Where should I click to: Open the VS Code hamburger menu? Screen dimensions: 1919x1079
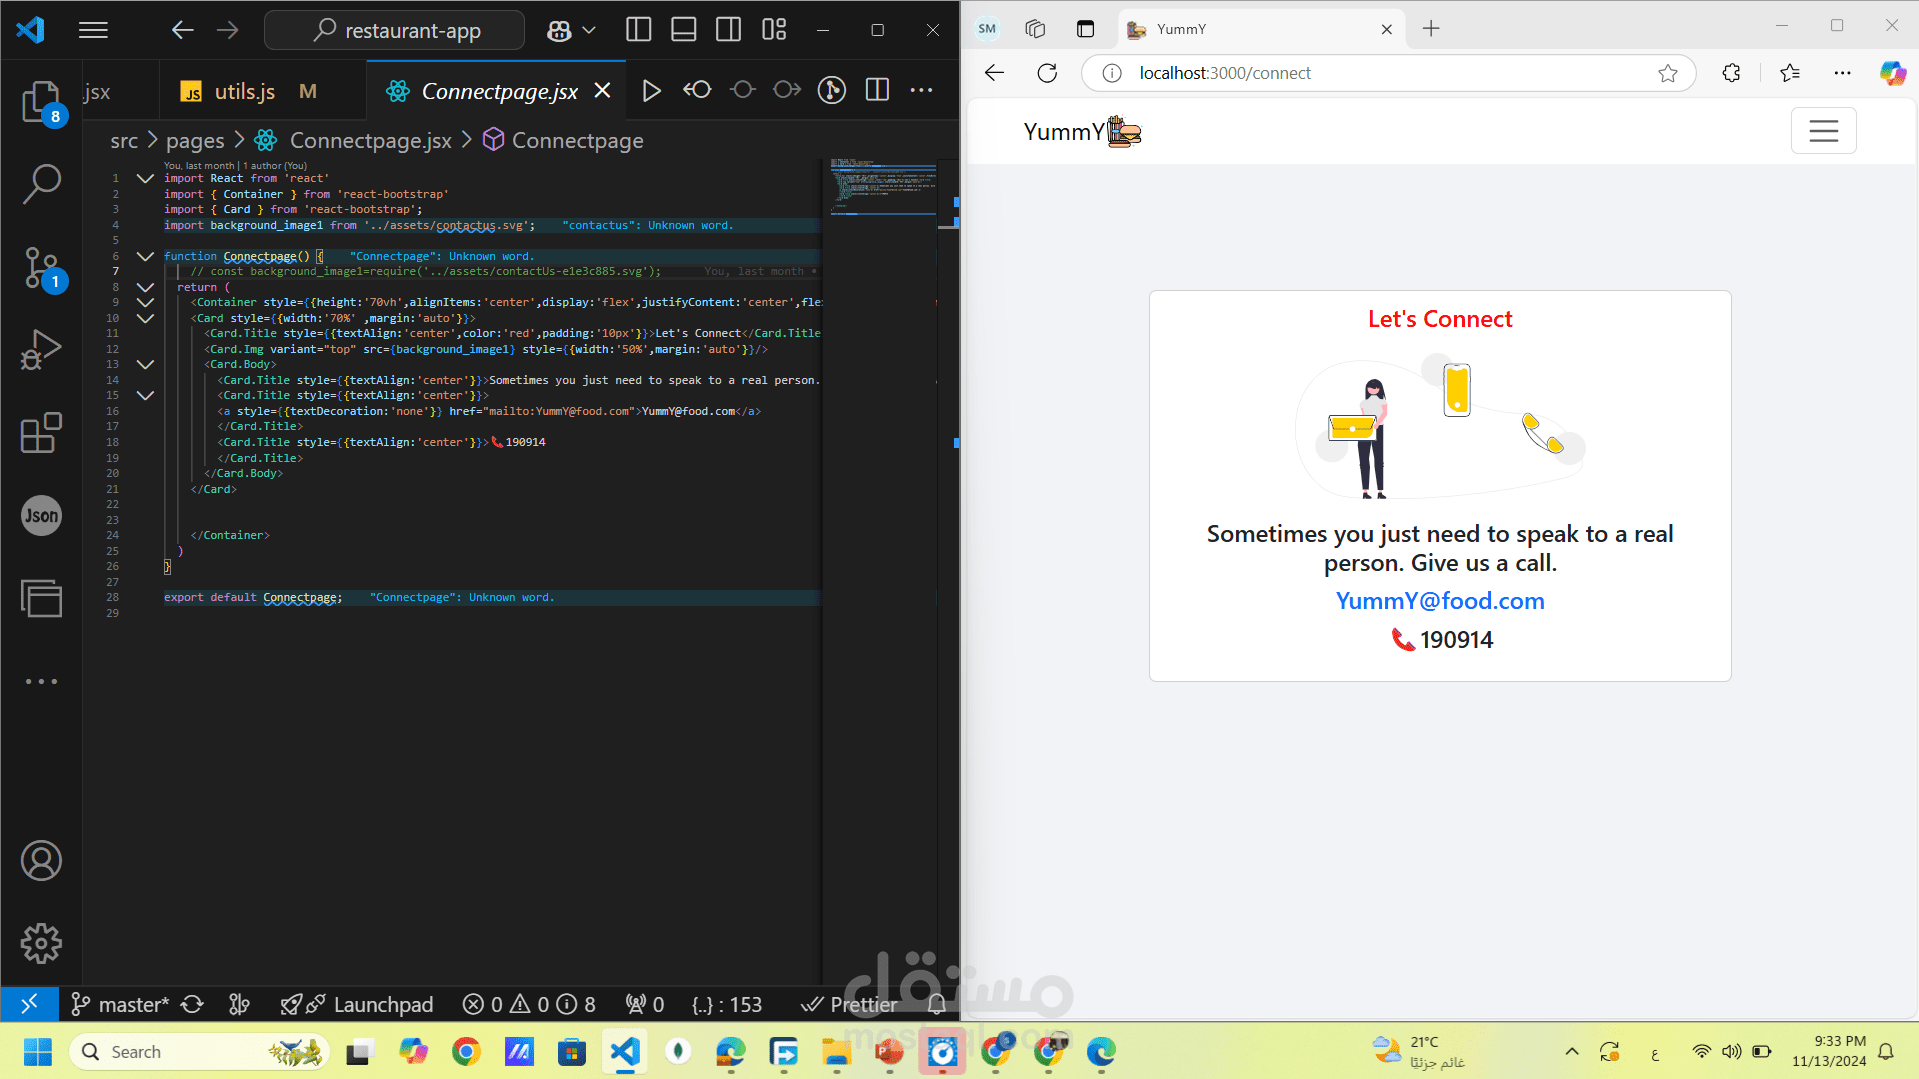[x=93, y=30]
